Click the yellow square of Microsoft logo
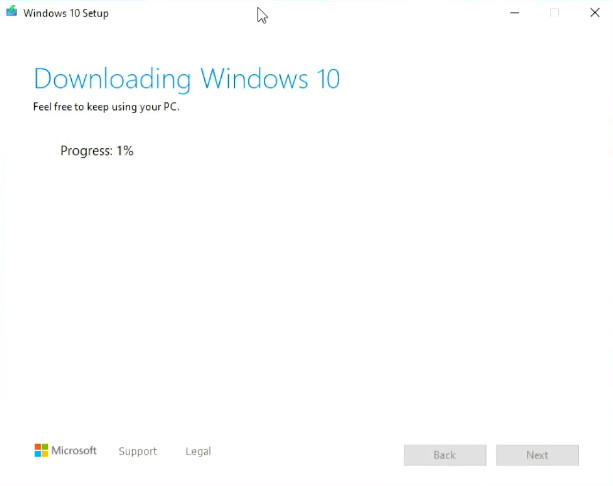The image size is (613, 486). tap(45, 455)
